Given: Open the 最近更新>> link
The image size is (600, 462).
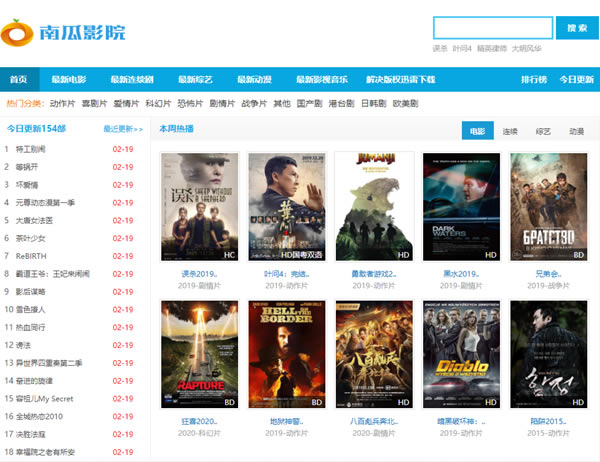Looking at the screenshot, I should 120,129.
